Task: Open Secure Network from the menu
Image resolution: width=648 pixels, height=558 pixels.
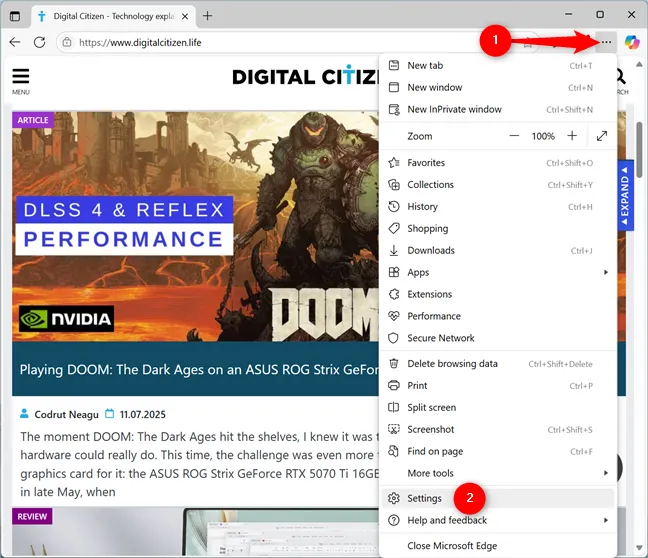Action: 497,338
